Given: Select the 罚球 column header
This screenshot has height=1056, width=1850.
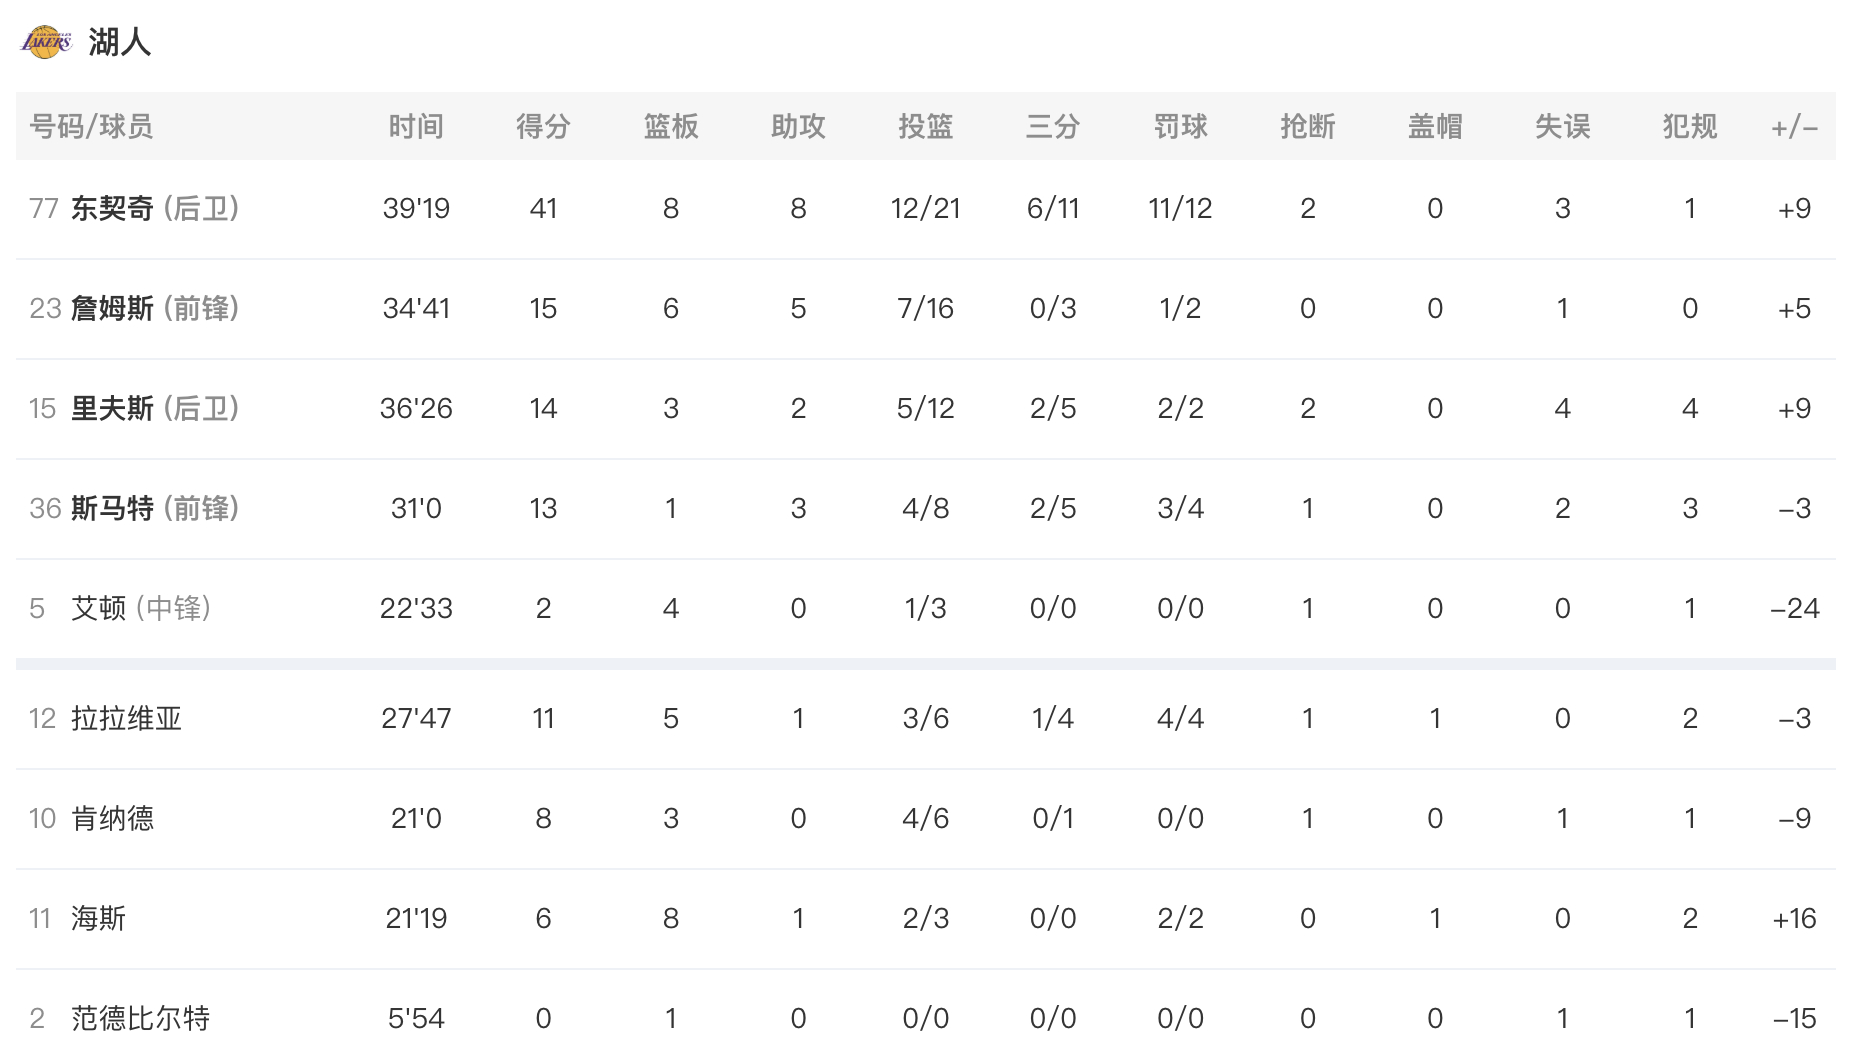Looking at the screenshot, I should tap(1180, 126).
